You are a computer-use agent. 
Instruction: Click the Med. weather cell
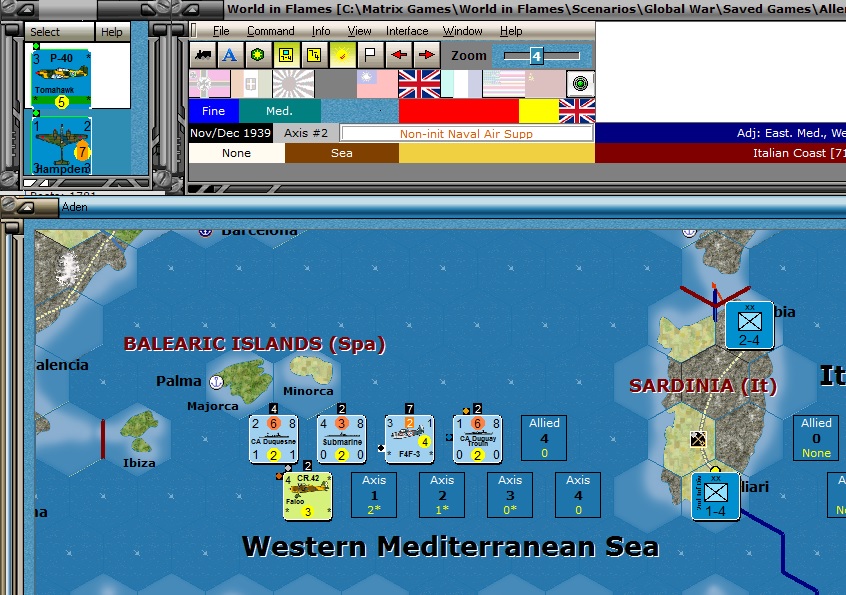pyautogui.click(x=279, y=111)
